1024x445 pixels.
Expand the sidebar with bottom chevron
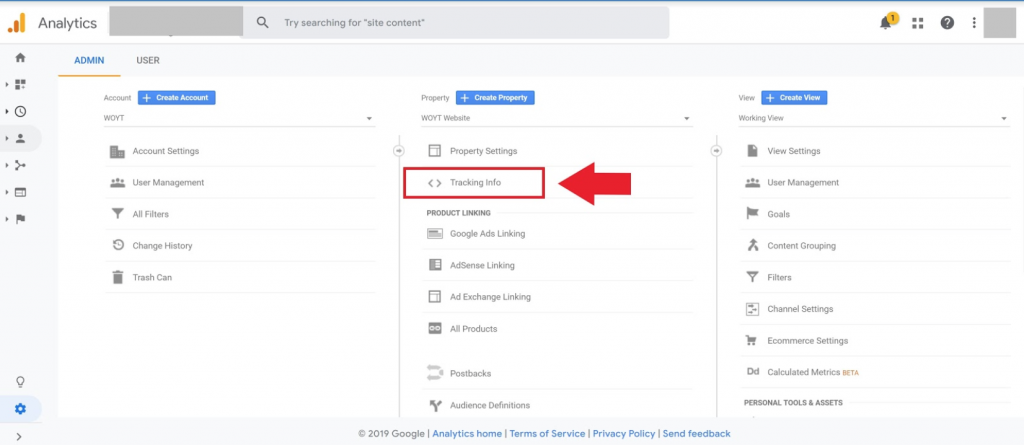[19, 436]
